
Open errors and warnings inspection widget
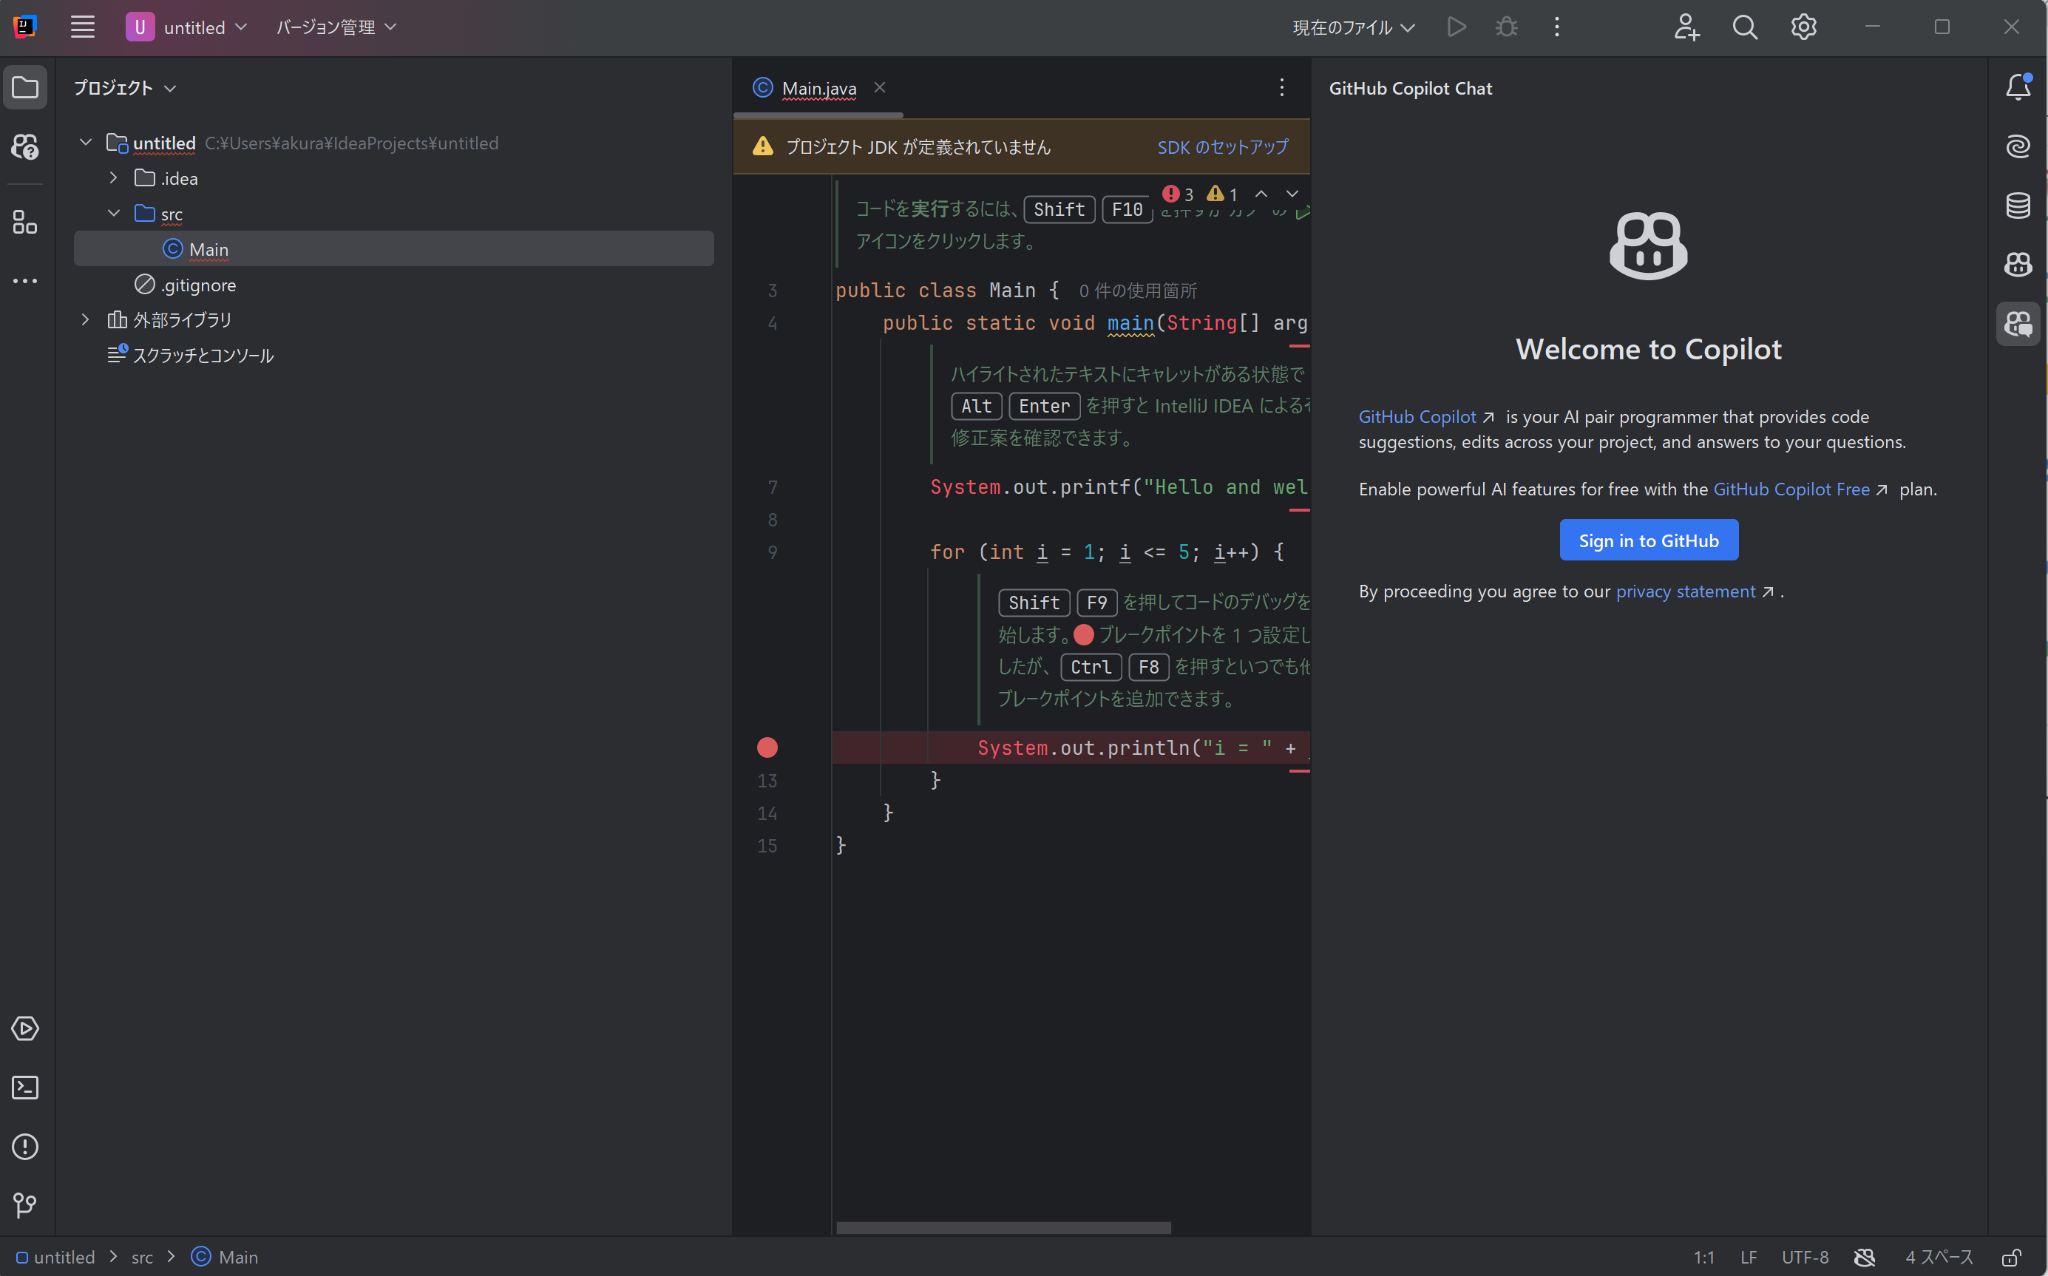point(1200,194)
